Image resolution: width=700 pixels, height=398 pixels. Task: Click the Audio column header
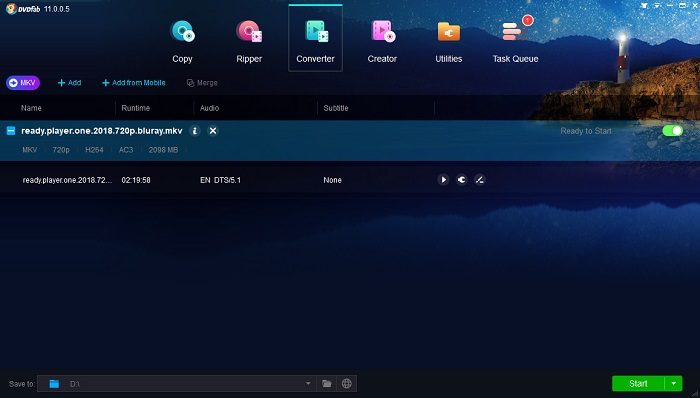[209, 108]
